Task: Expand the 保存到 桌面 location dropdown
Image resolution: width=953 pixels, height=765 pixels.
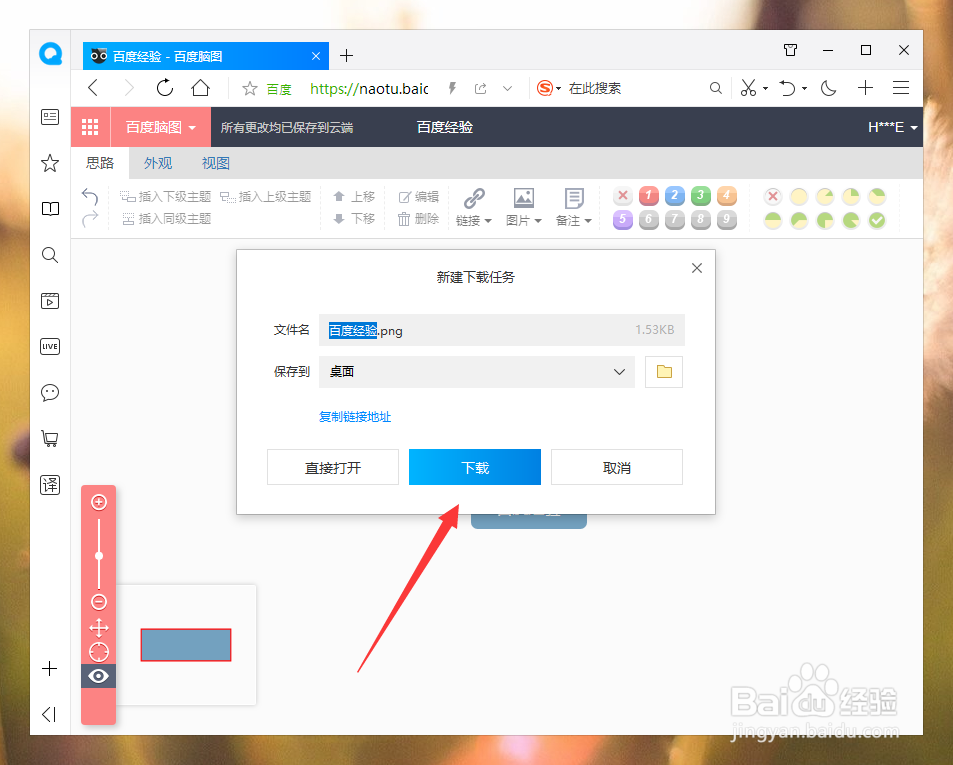Action: point(477,372)
